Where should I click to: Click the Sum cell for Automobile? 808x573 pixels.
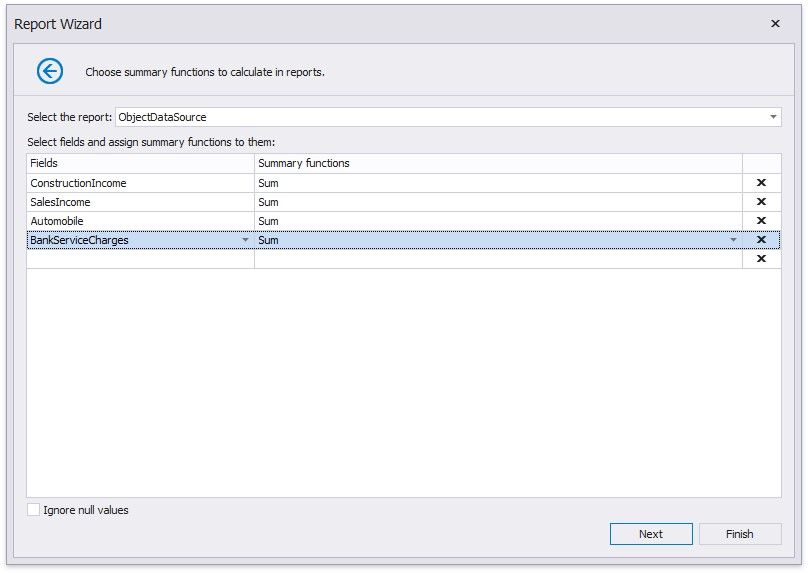(x=498, y=221)
